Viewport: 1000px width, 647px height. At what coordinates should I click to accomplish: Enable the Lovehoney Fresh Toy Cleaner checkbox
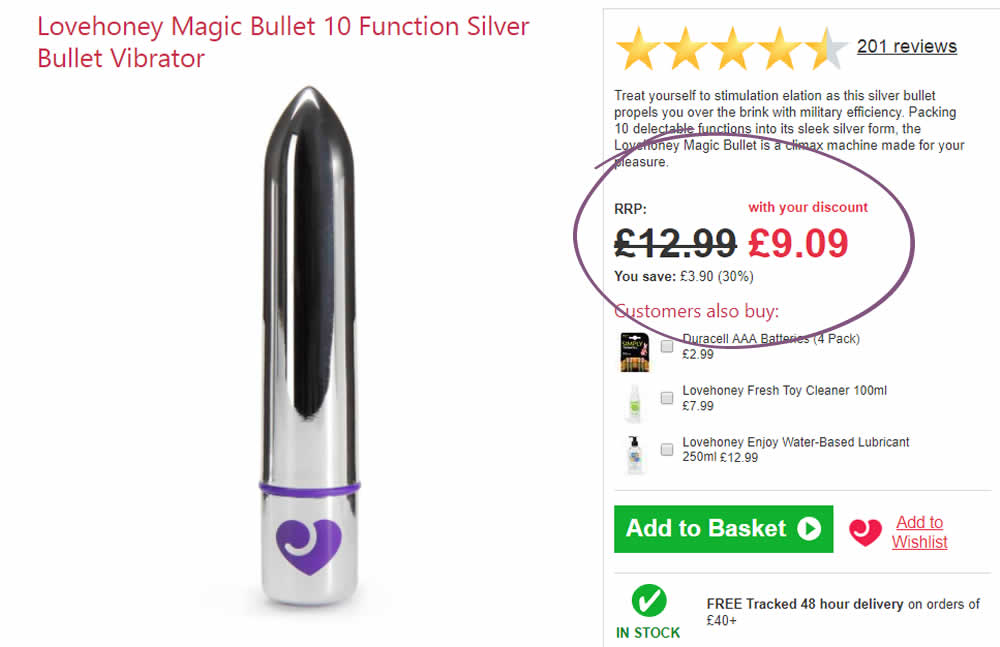(x=667, y=398)
